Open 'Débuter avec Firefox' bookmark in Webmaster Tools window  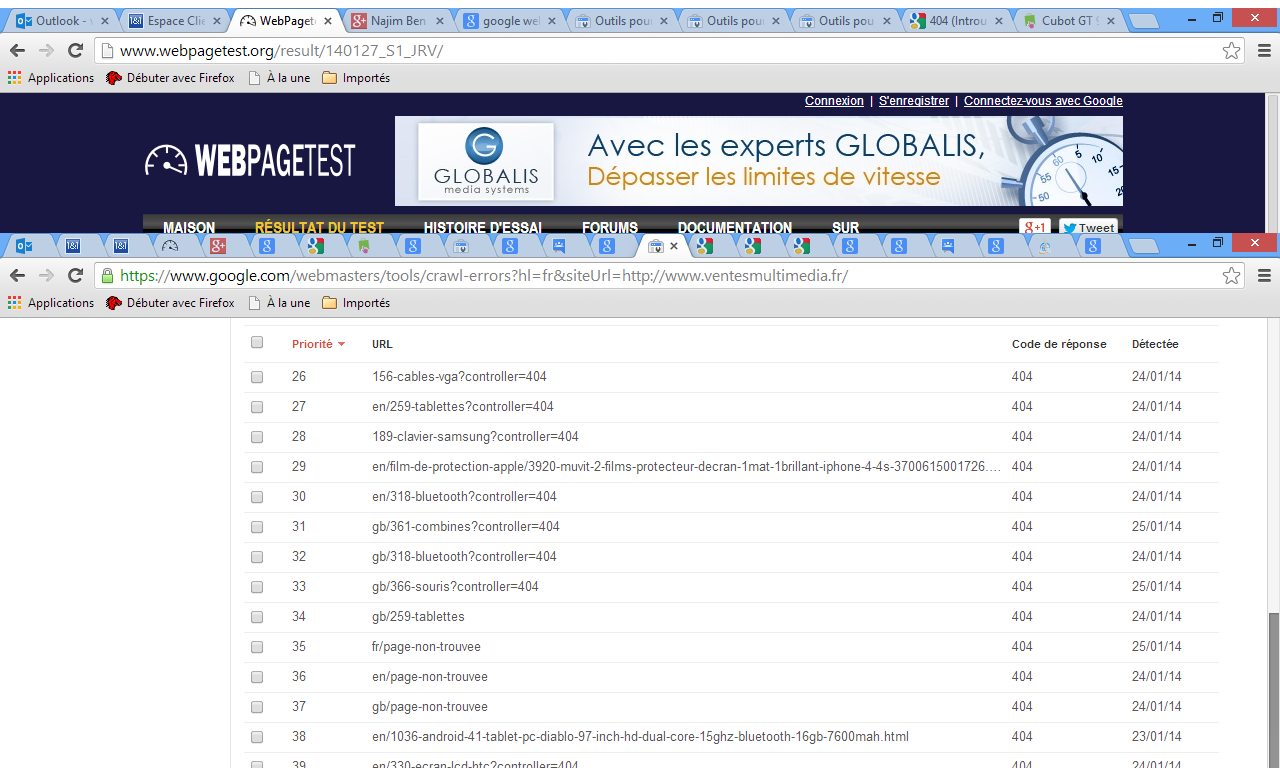pos(170,303)
